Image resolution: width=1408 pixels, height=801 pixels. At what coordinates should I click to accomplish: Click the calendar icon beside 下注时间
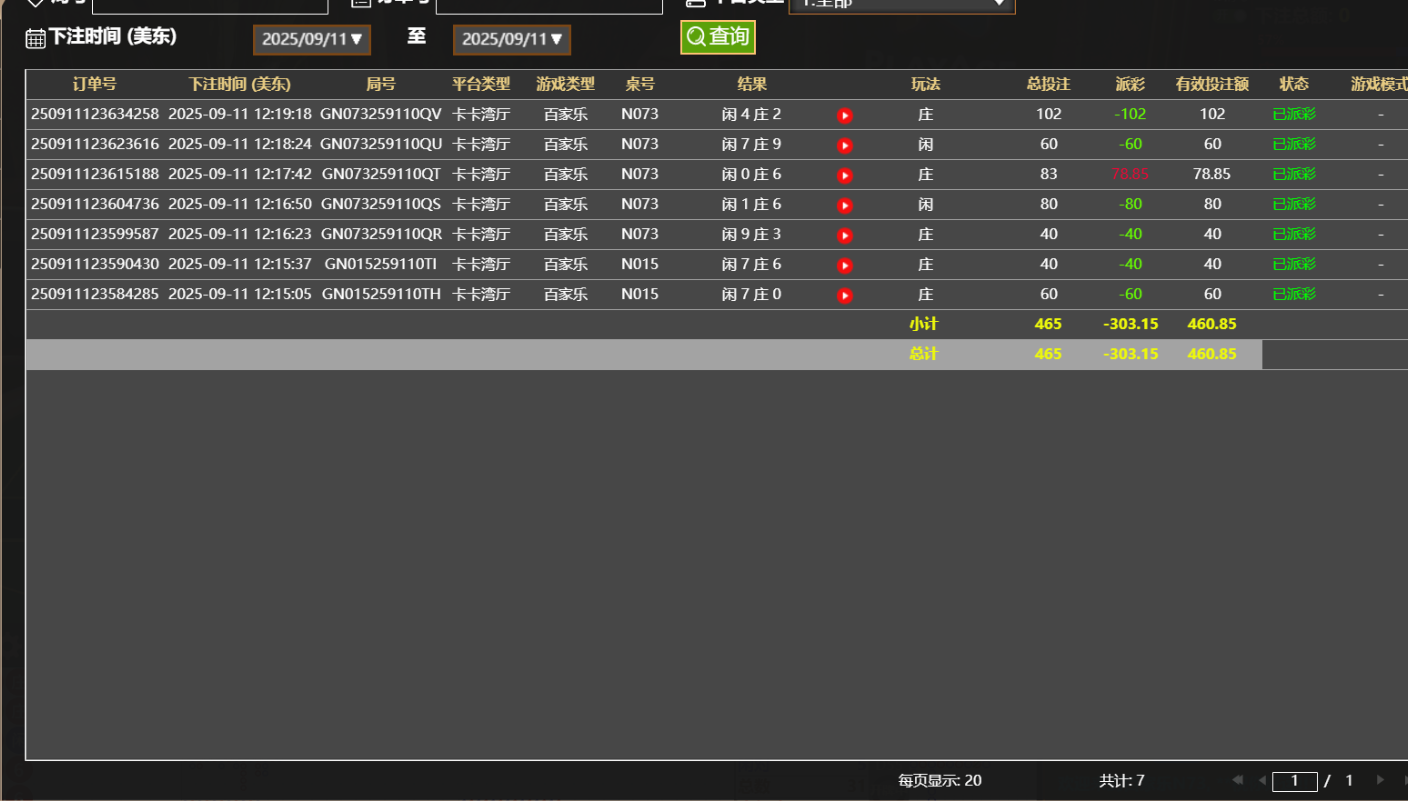pyautogui.click(x=35, y=39)
